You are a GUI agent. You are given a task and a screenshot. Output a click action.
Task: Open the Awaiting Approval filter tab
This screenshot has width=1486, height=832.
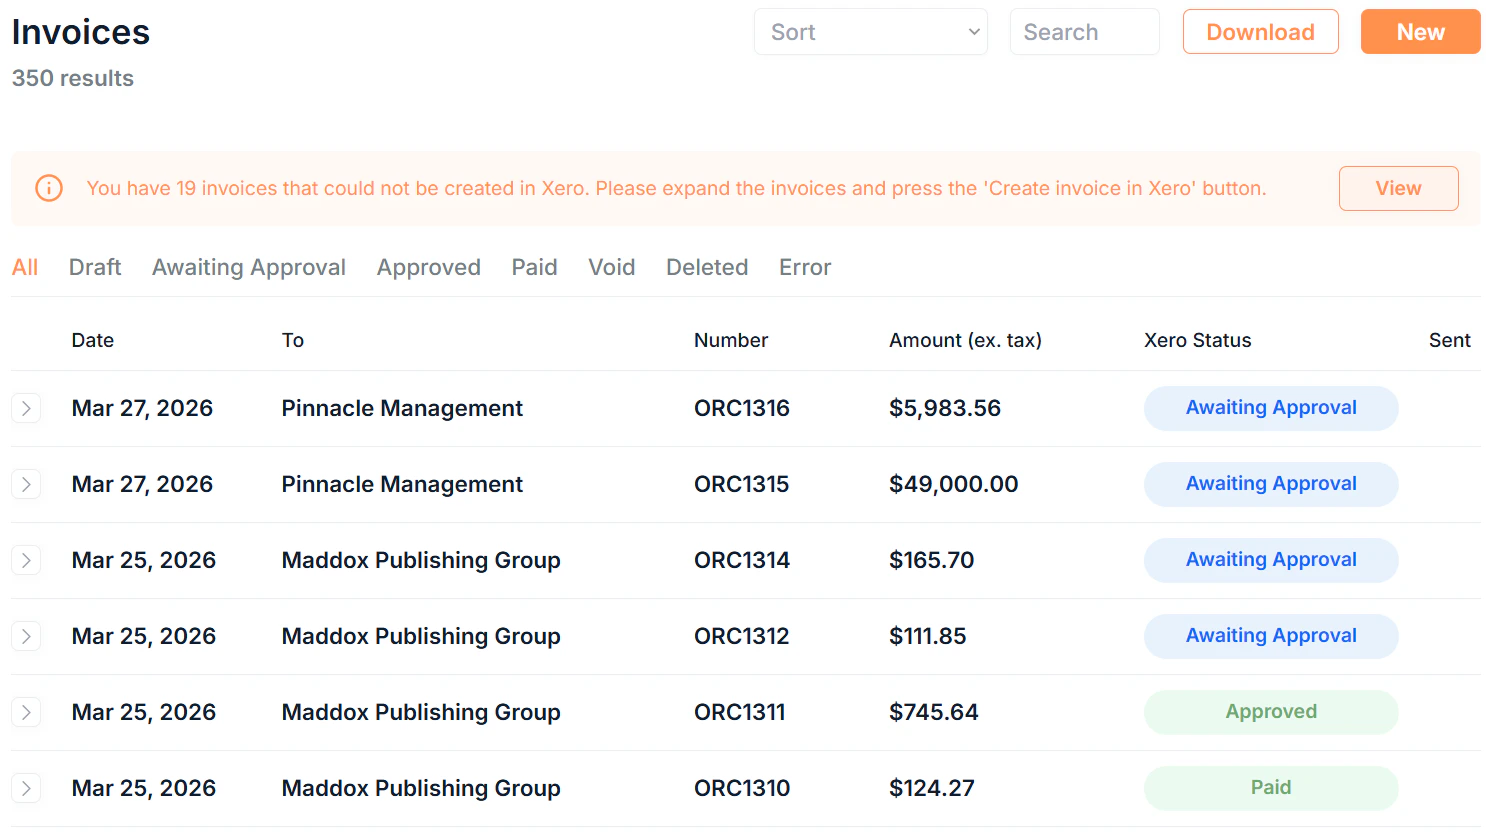pos(248,267)
